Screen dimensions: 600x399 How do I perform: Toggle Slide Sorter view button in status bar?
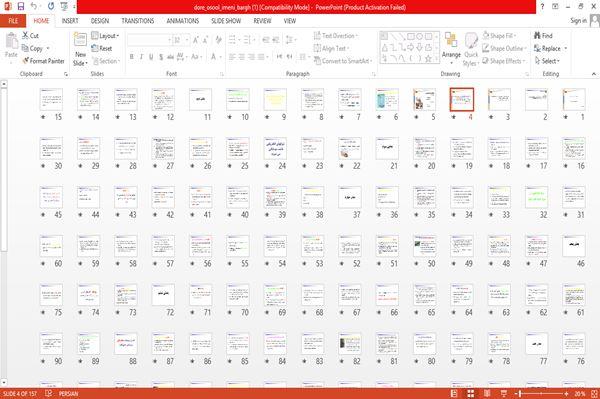[x=471, y=393]
